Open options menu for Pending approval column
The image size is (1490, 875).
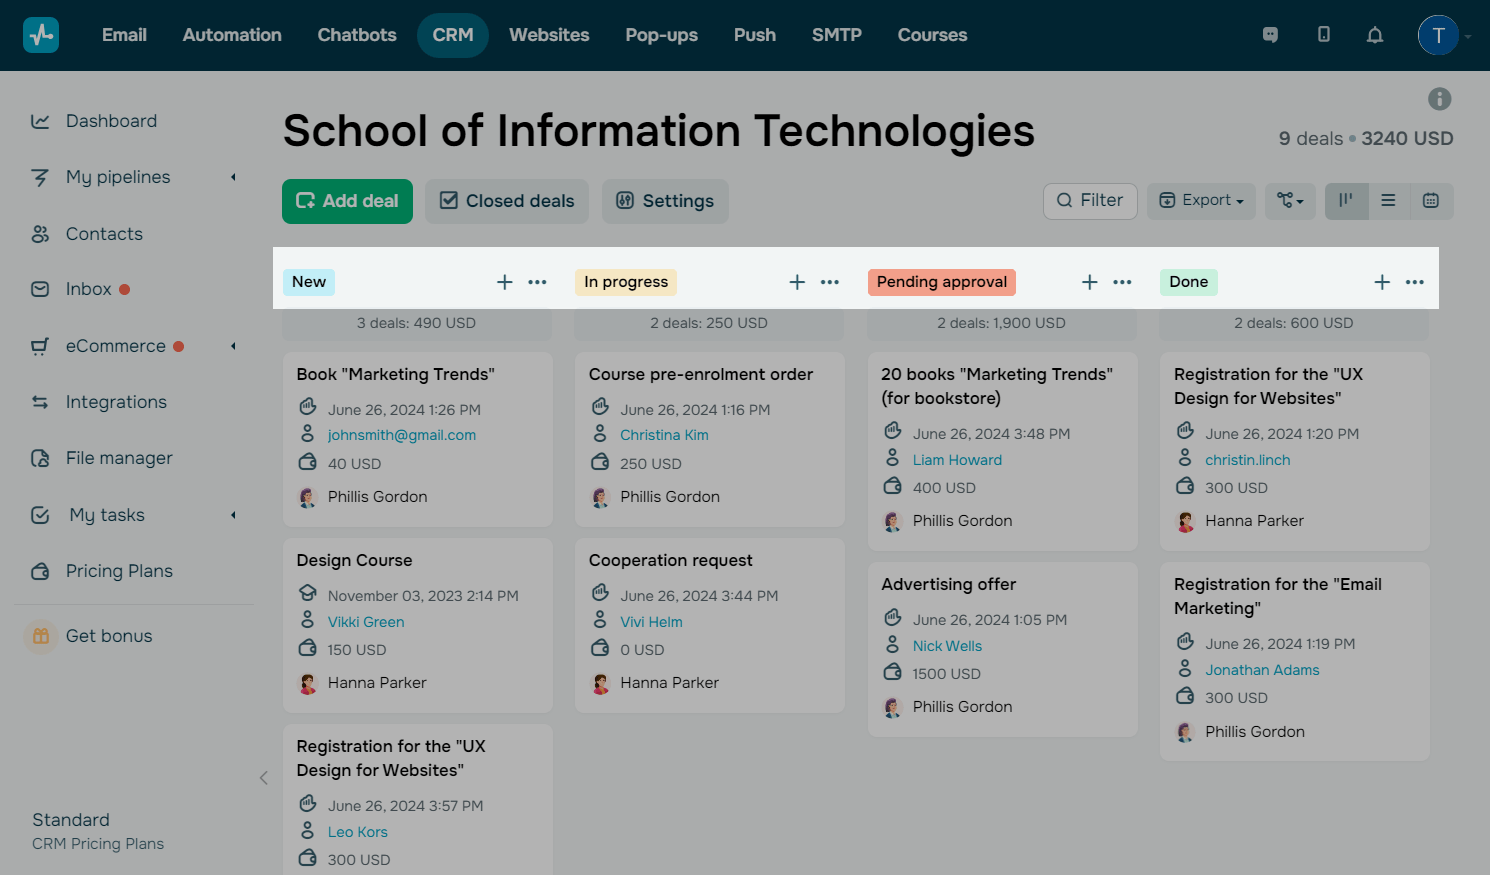pyautogui.click(x=1122, y=282)
